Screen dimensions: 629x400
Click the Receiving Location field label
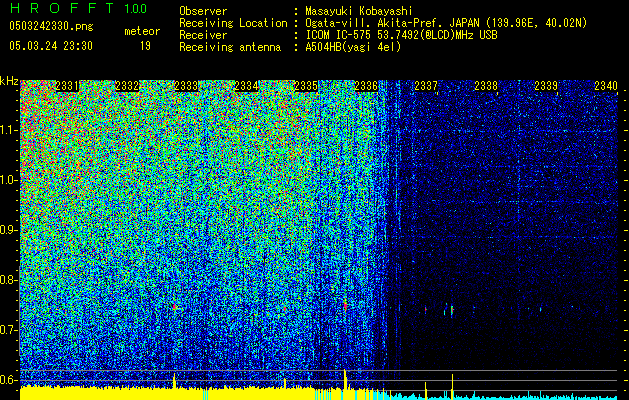pos(233,23)
